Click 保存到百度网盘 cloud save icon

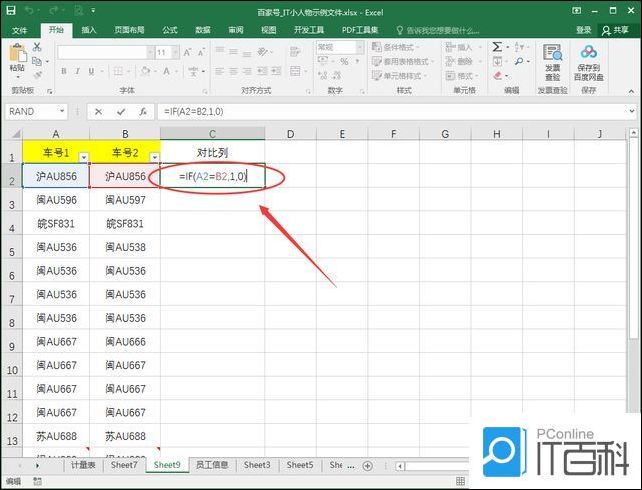pyautogui.click(x=588, y=62)
